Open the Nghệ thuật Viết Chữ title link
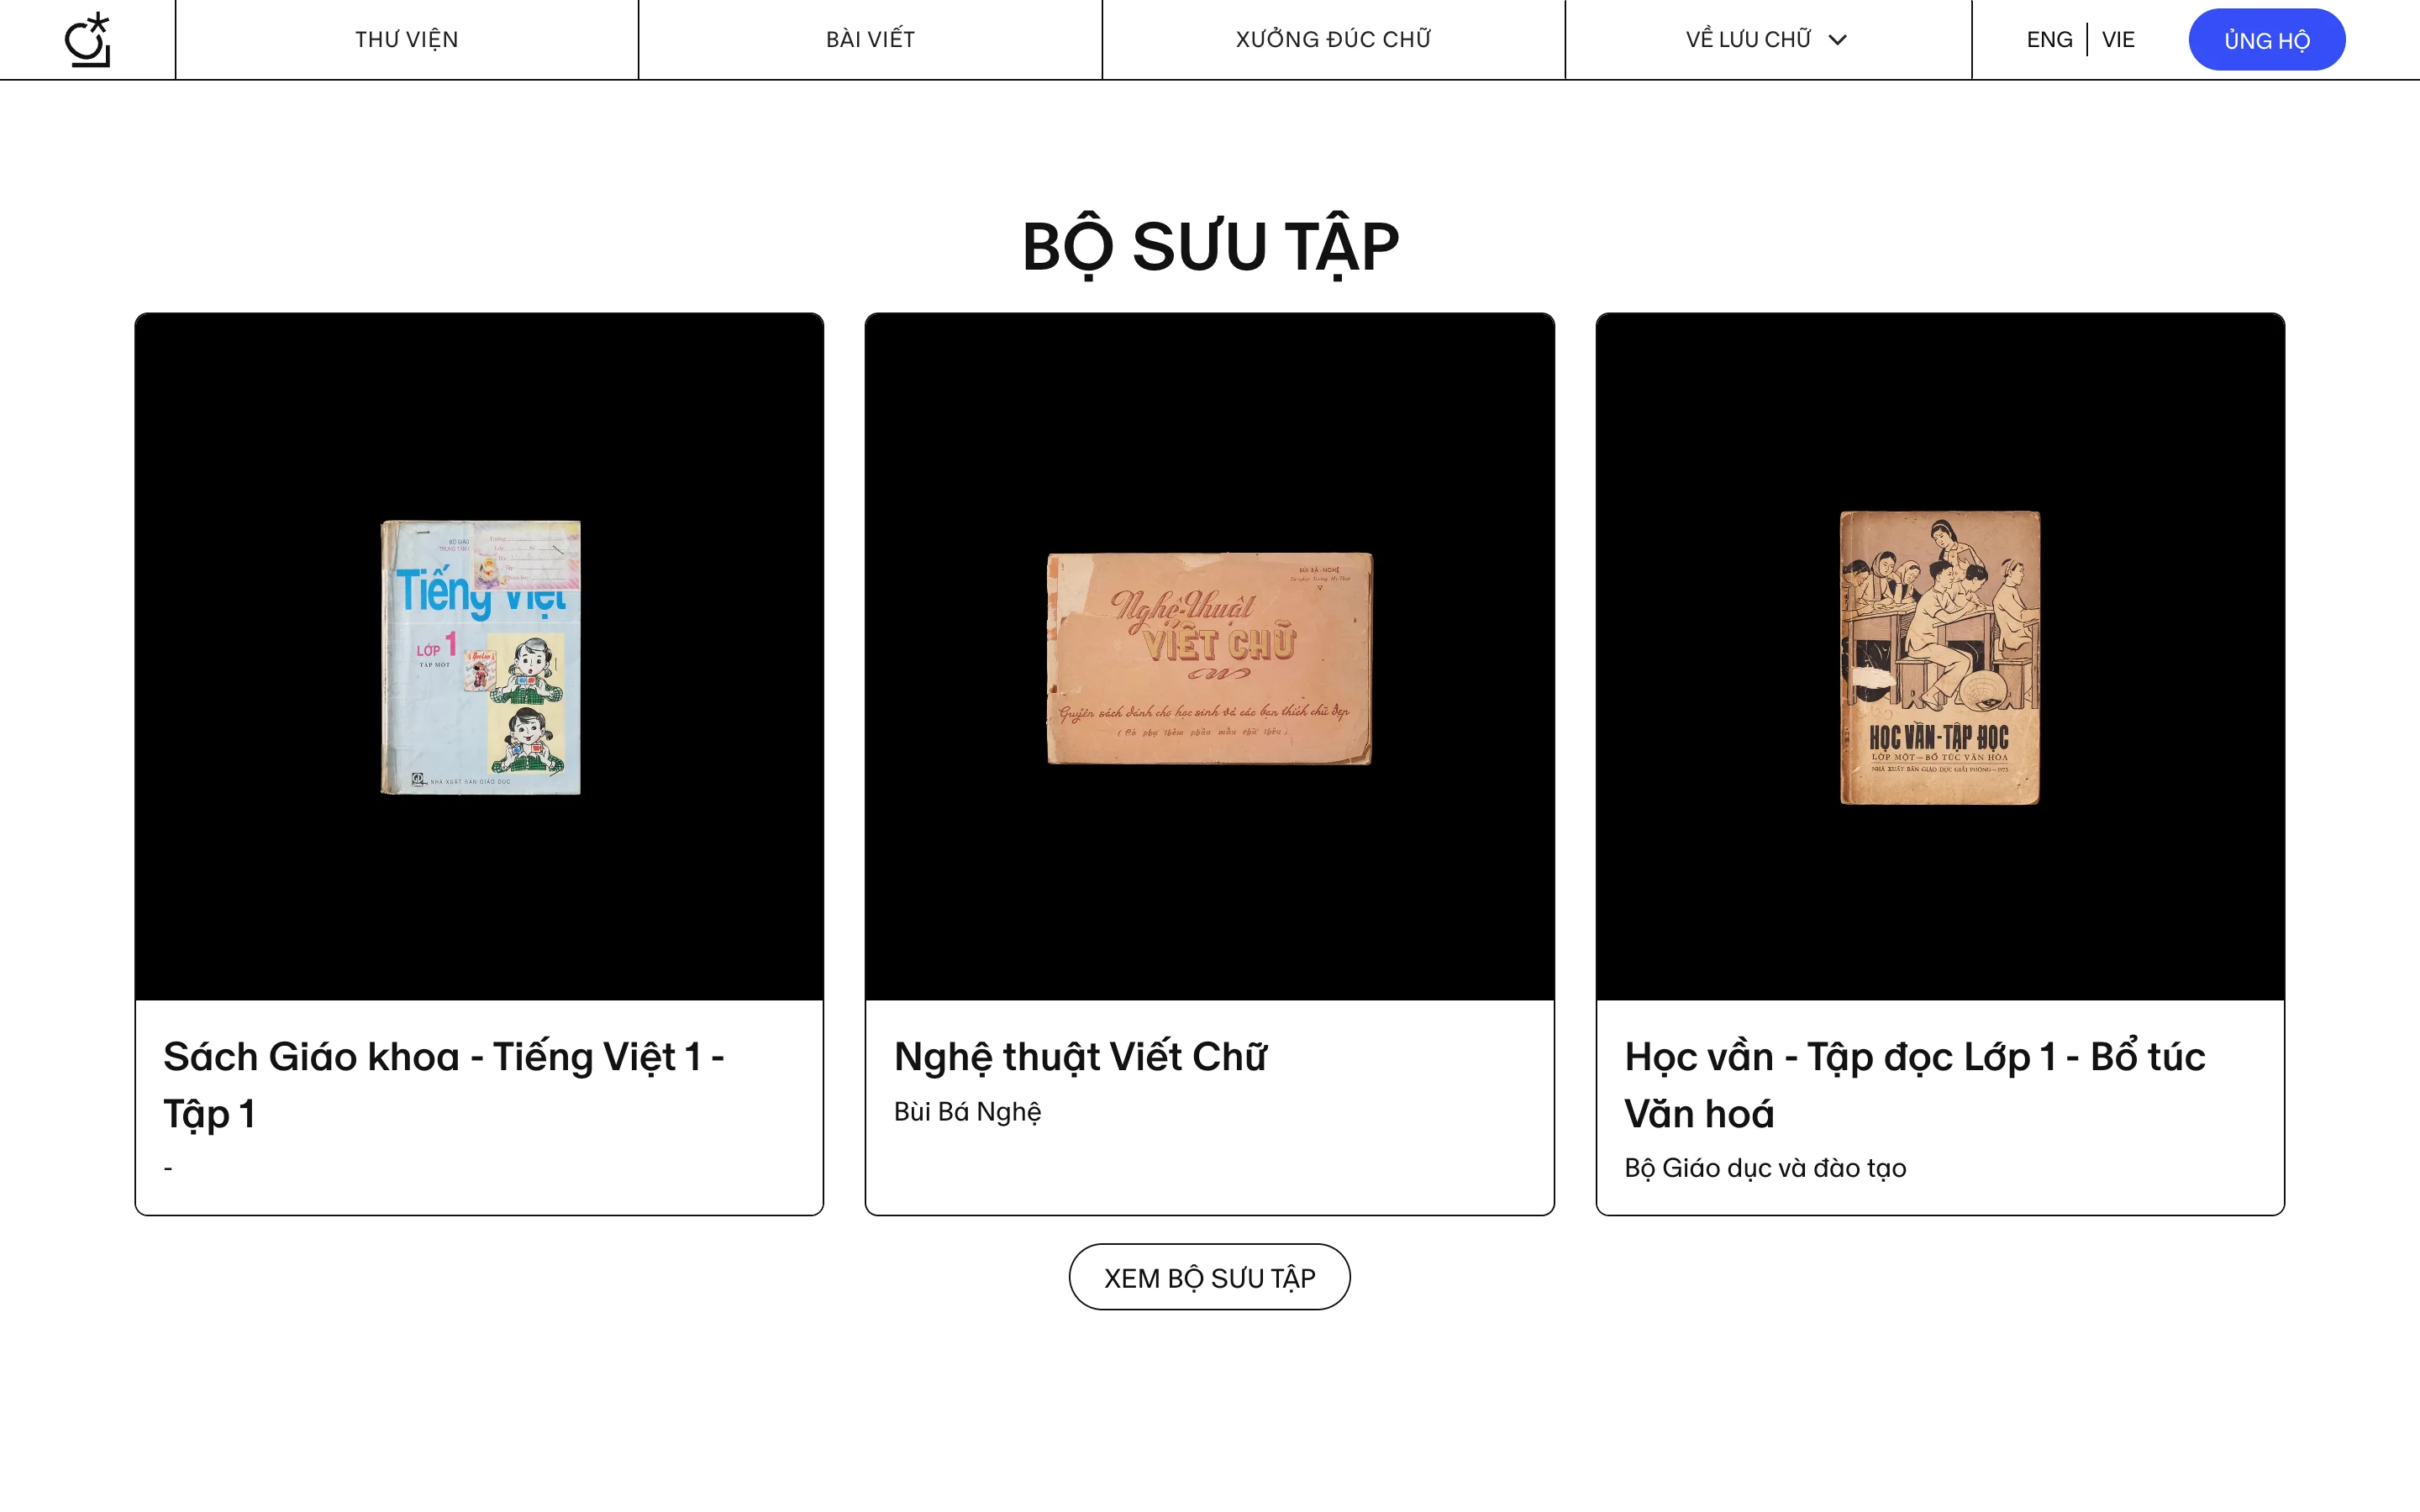This screenshot has width=2420, height=1512. (1080, 1057)
